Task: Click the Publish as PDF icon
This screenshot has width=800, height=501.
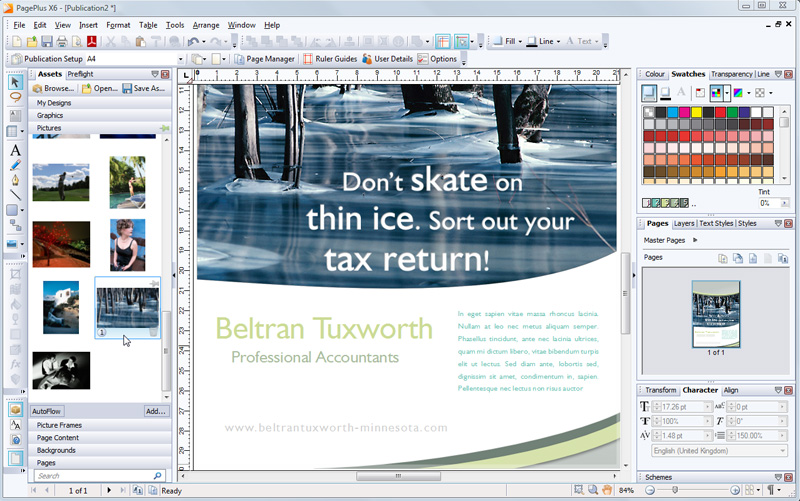Action: tap(92, 42)
